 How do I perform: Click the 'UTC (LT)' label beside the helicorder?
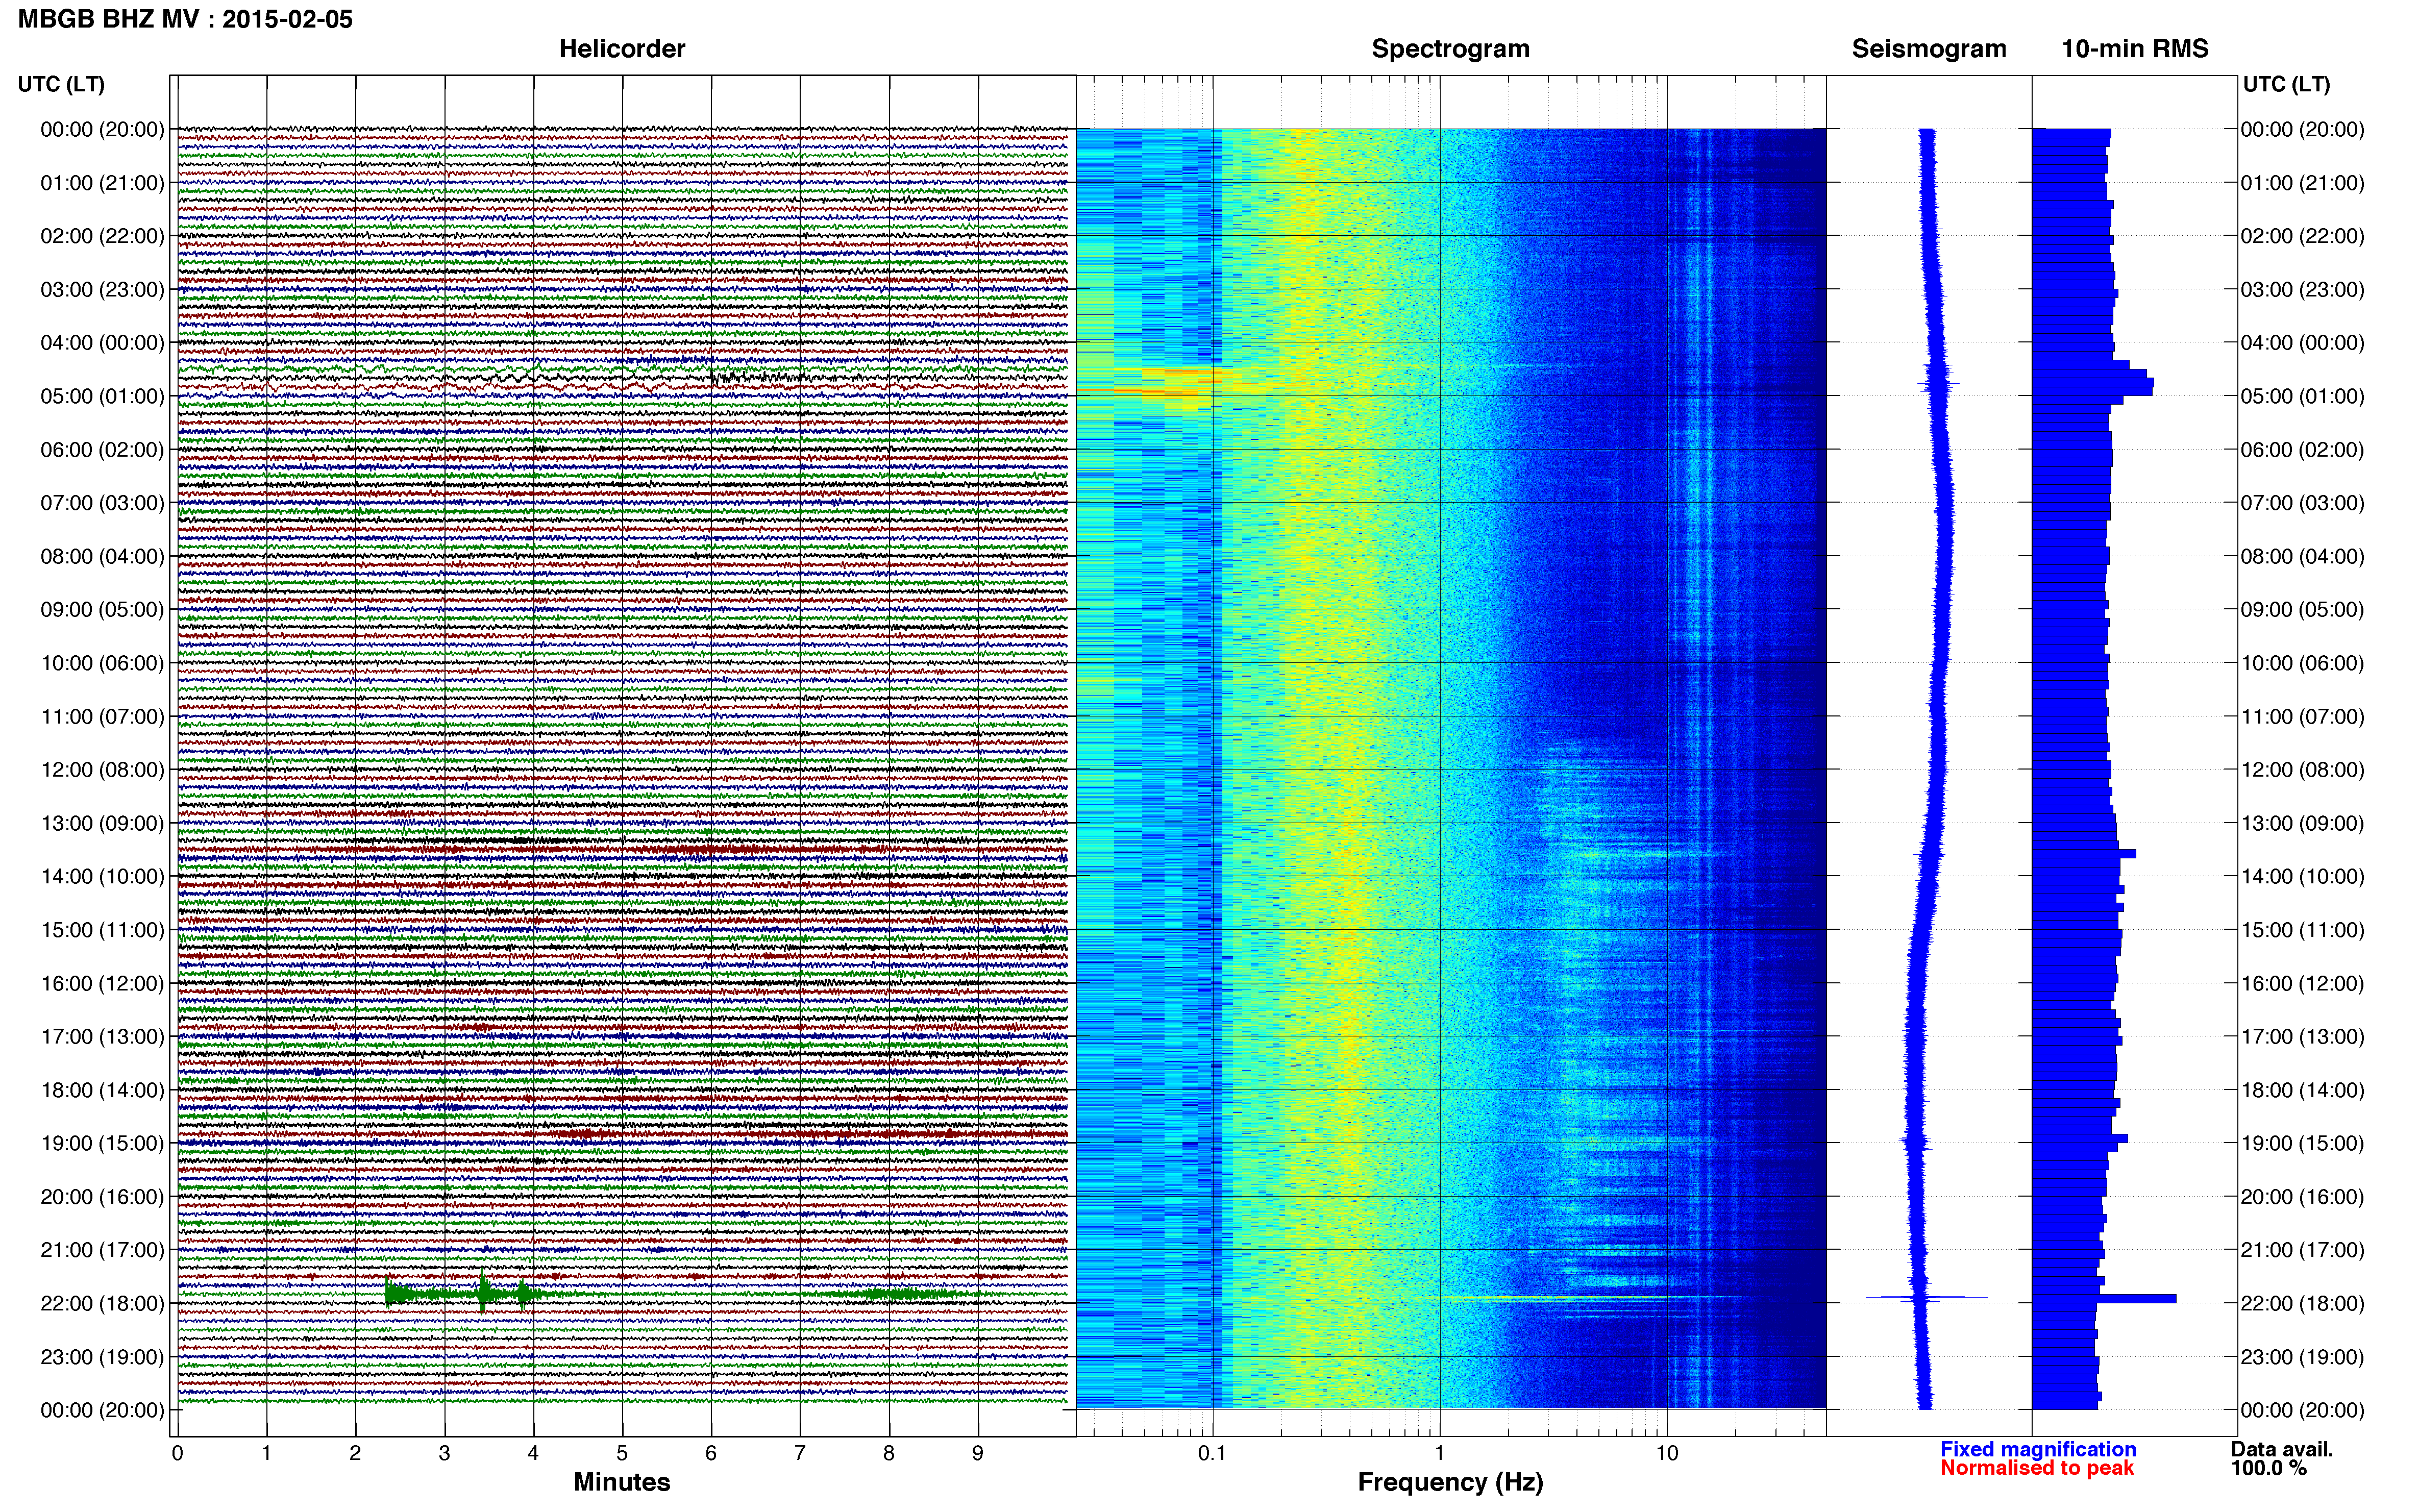[x=61, y=84]
